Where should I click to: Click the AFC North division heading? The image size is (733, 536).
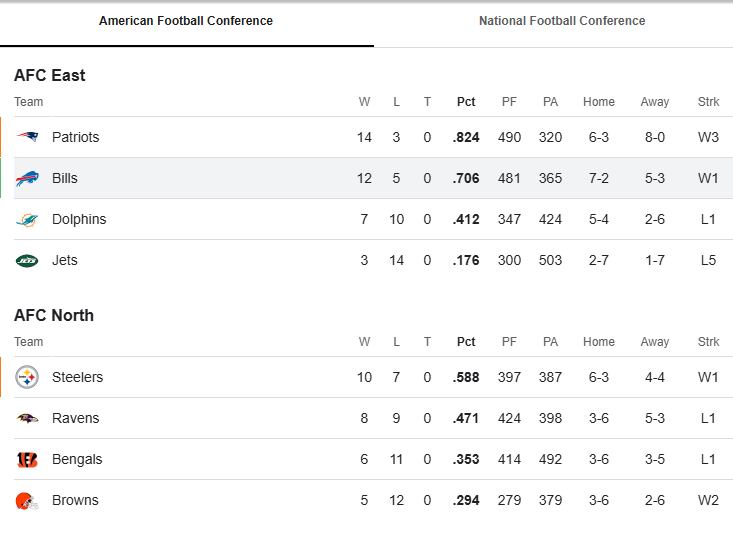coord(54,315)
